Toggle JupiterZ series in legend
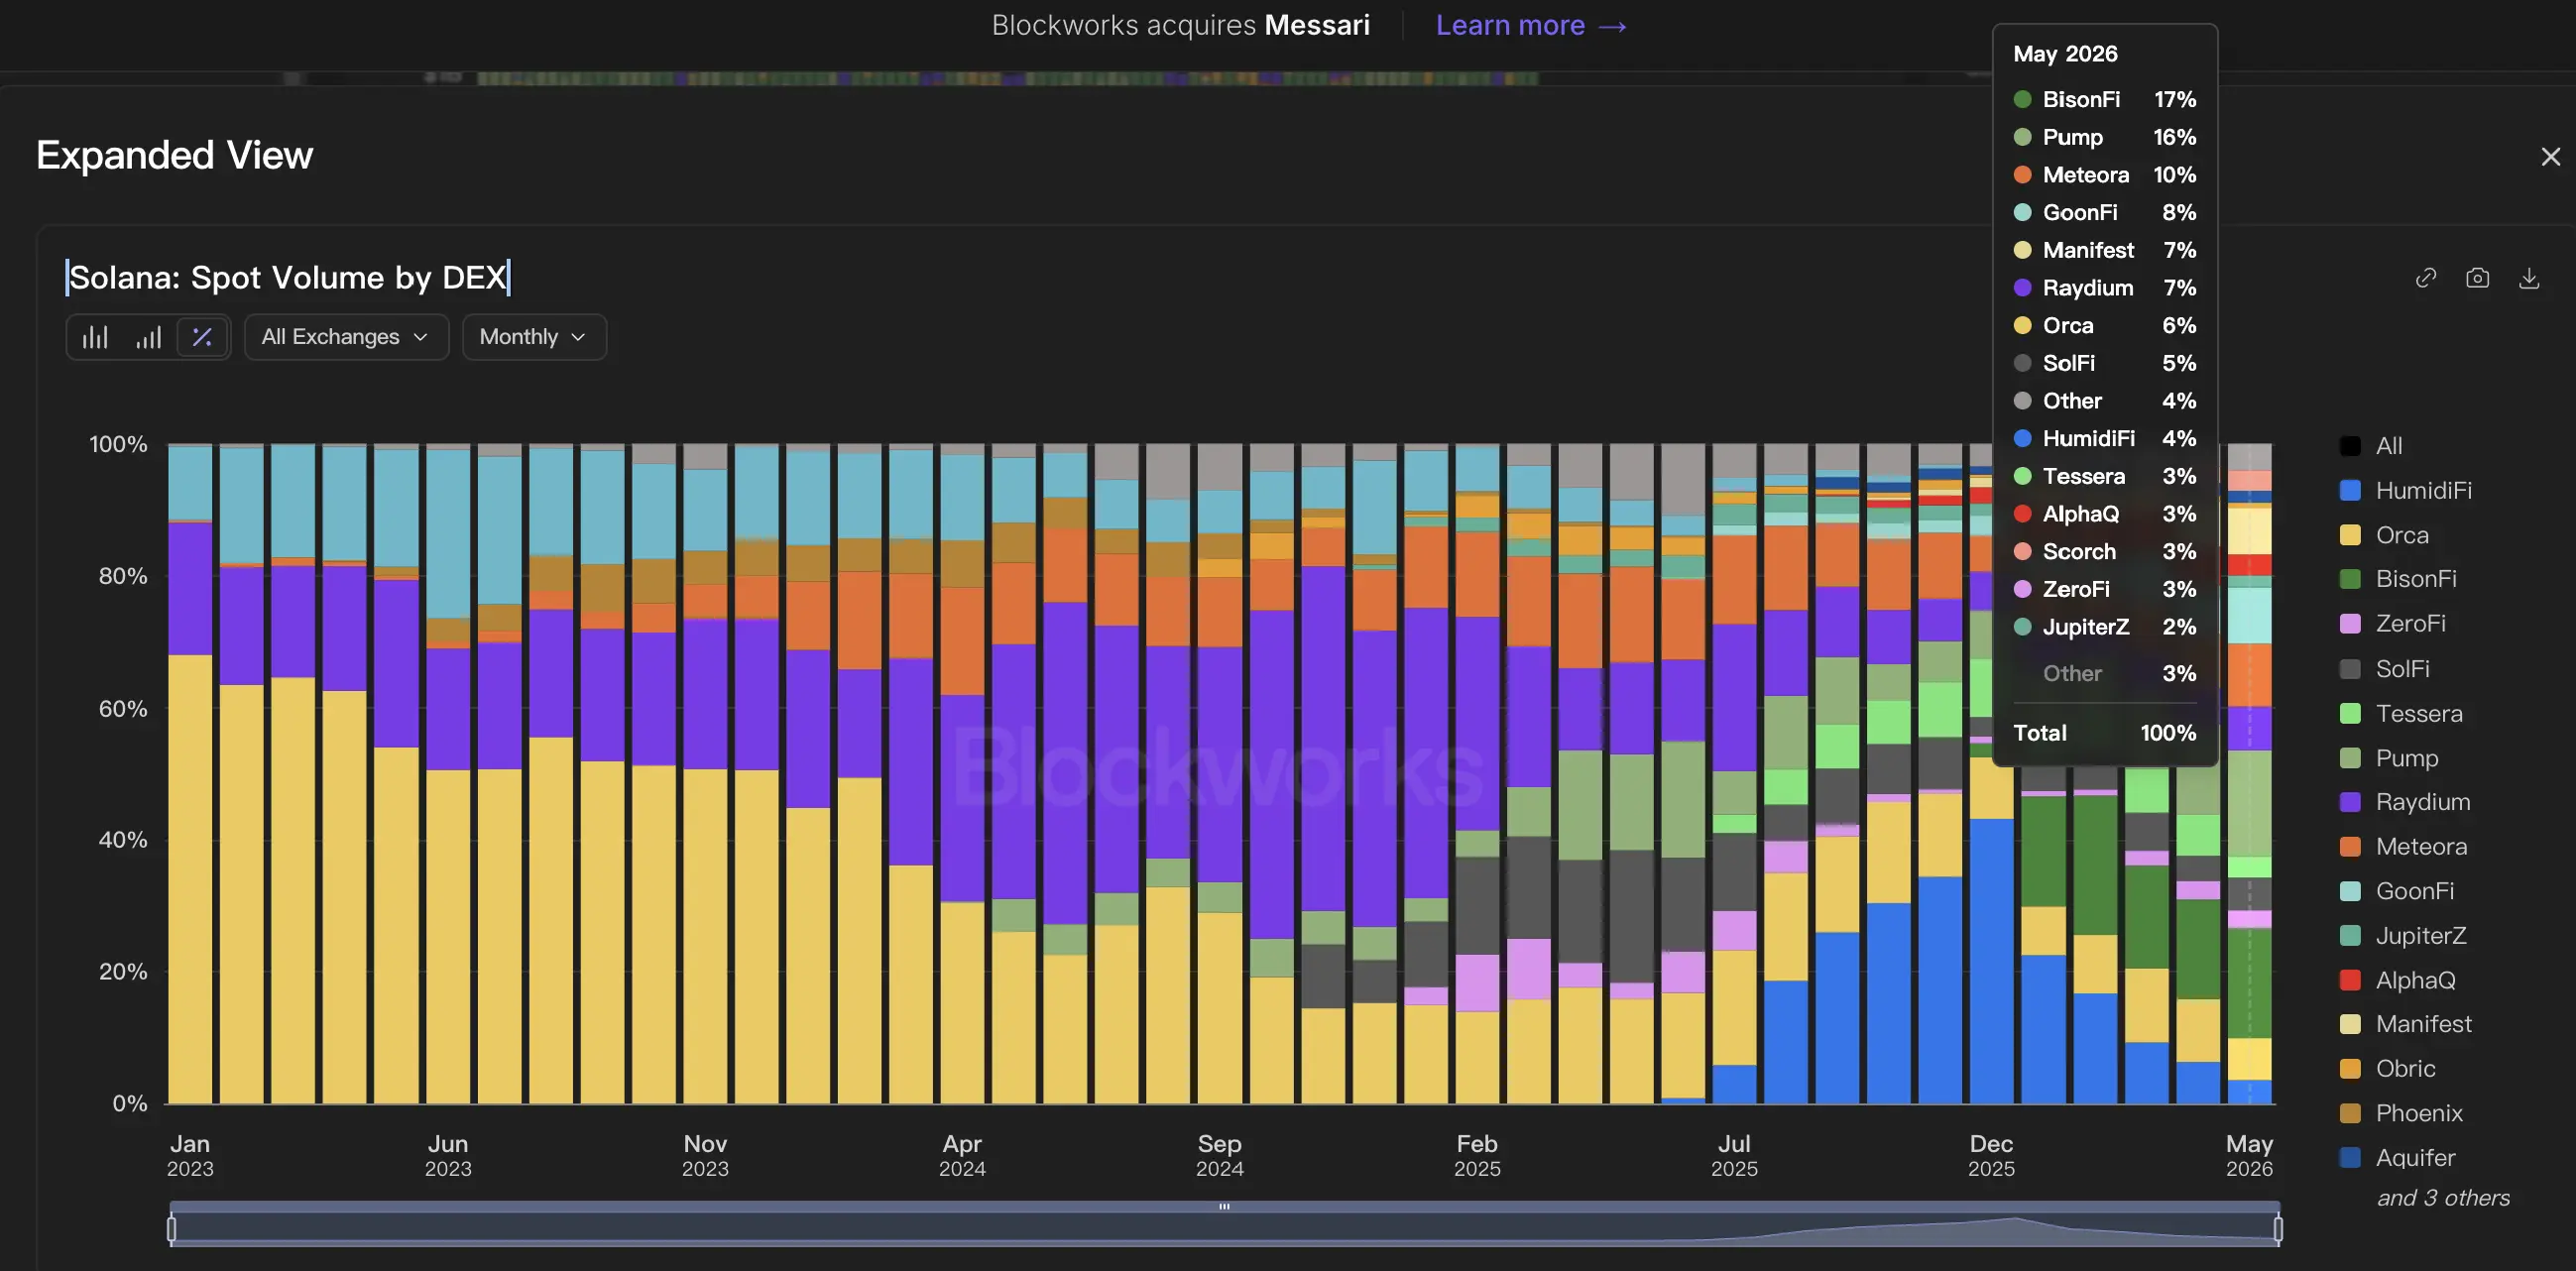The height and width of the screenshot is (1271, 2576). (x=2403, y=936)
